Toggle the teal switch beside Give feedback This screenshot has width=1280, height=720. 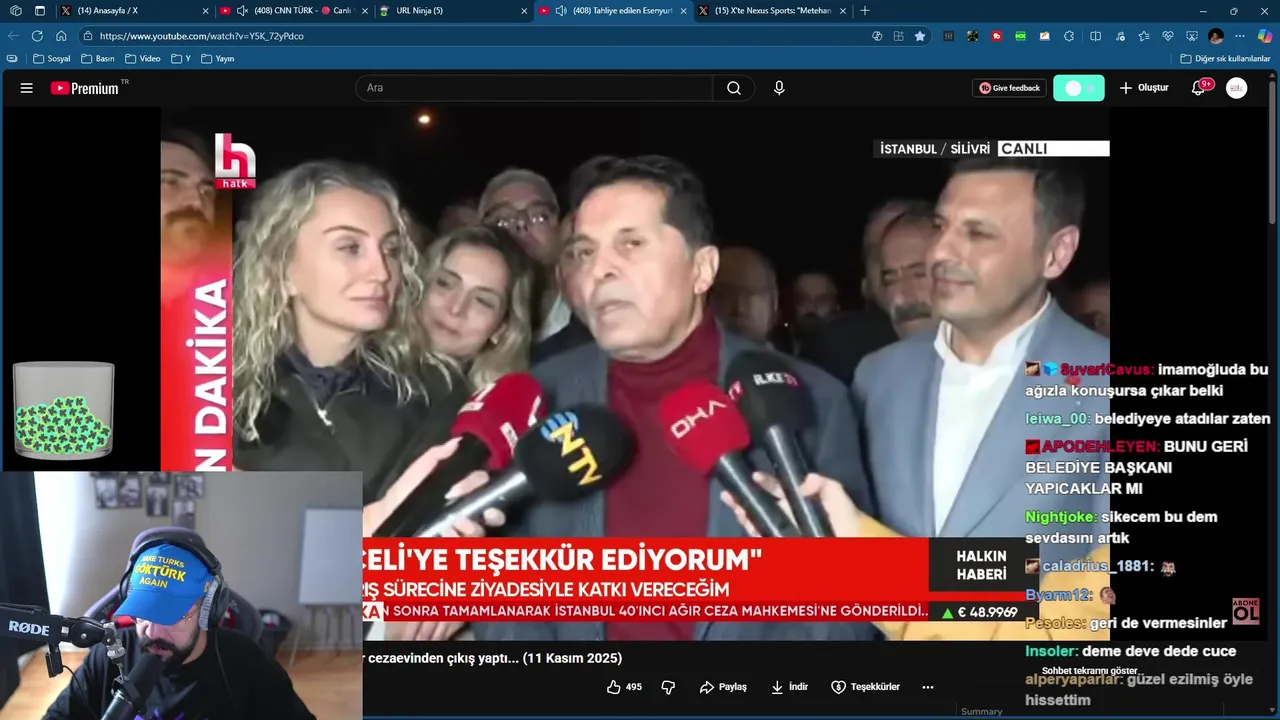tap(1079, 88)
